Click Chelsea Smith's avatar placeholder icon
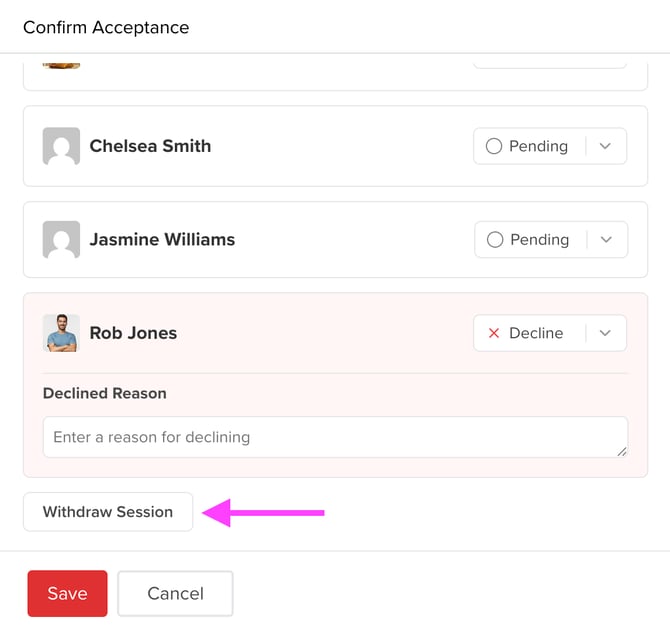The height and width of the screenshot is (631, 670). pos(61,146)
